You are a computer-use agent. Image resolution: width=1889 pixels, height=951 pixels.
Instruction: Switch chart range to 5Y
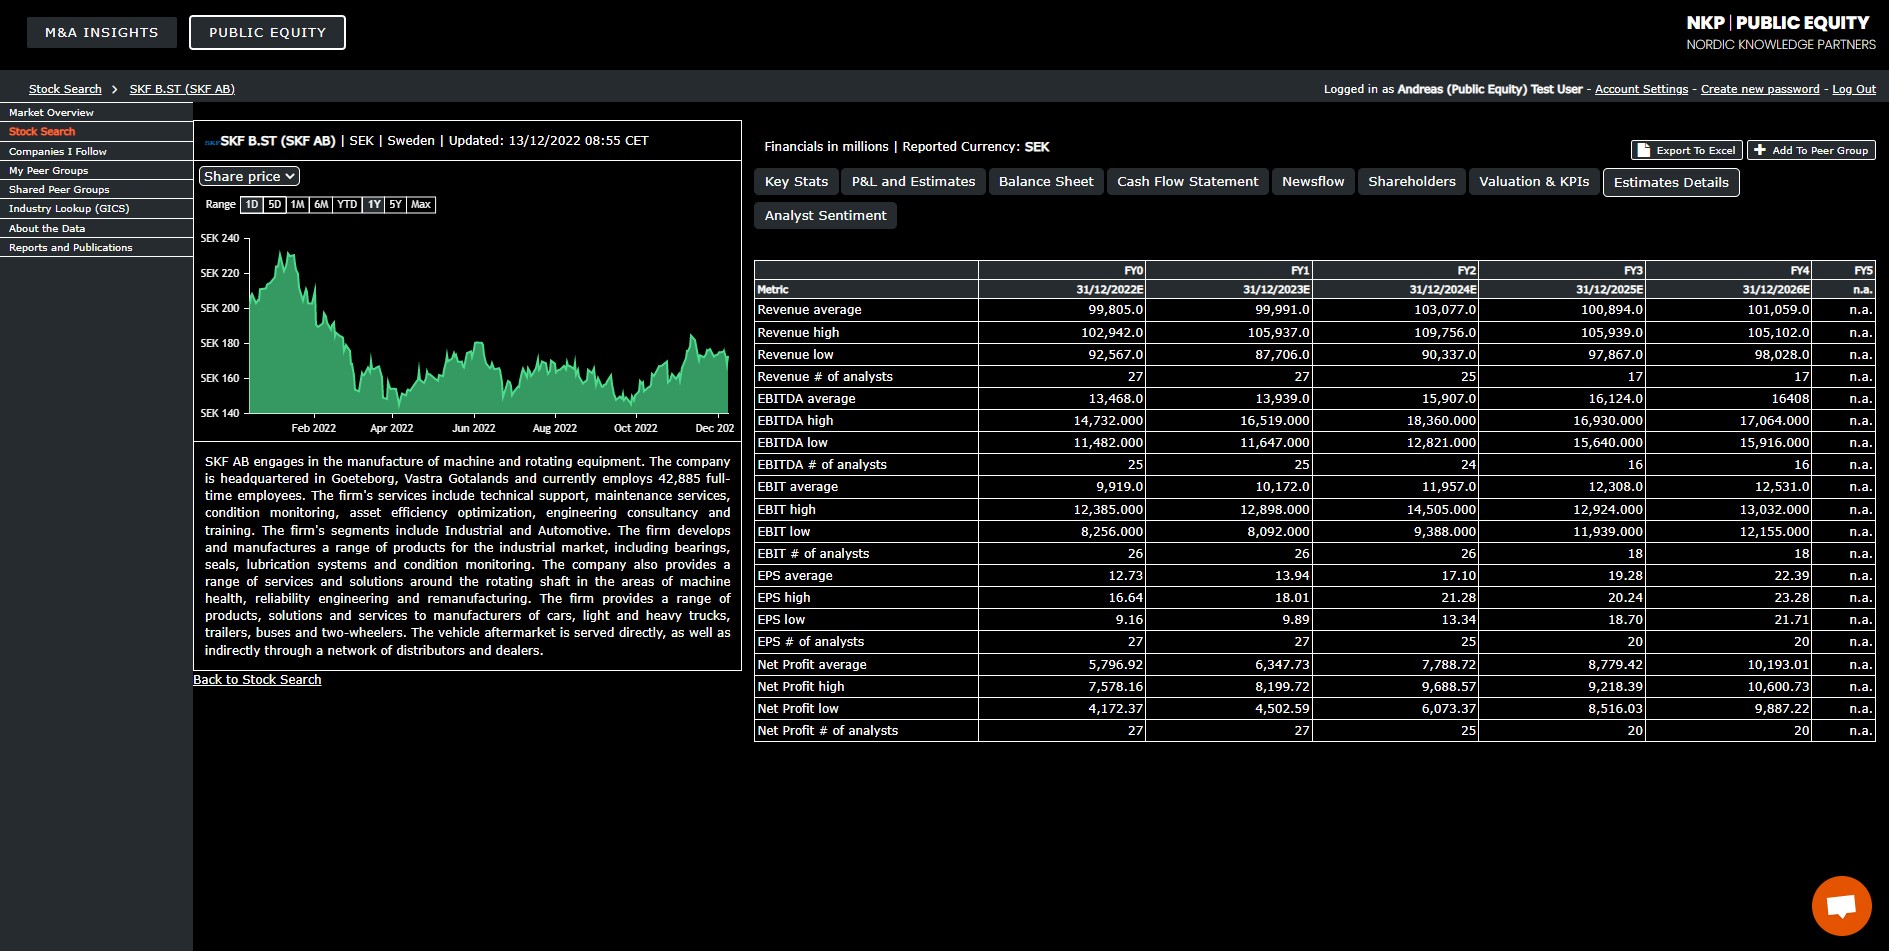pyautogui.click(x=396, y=205)
